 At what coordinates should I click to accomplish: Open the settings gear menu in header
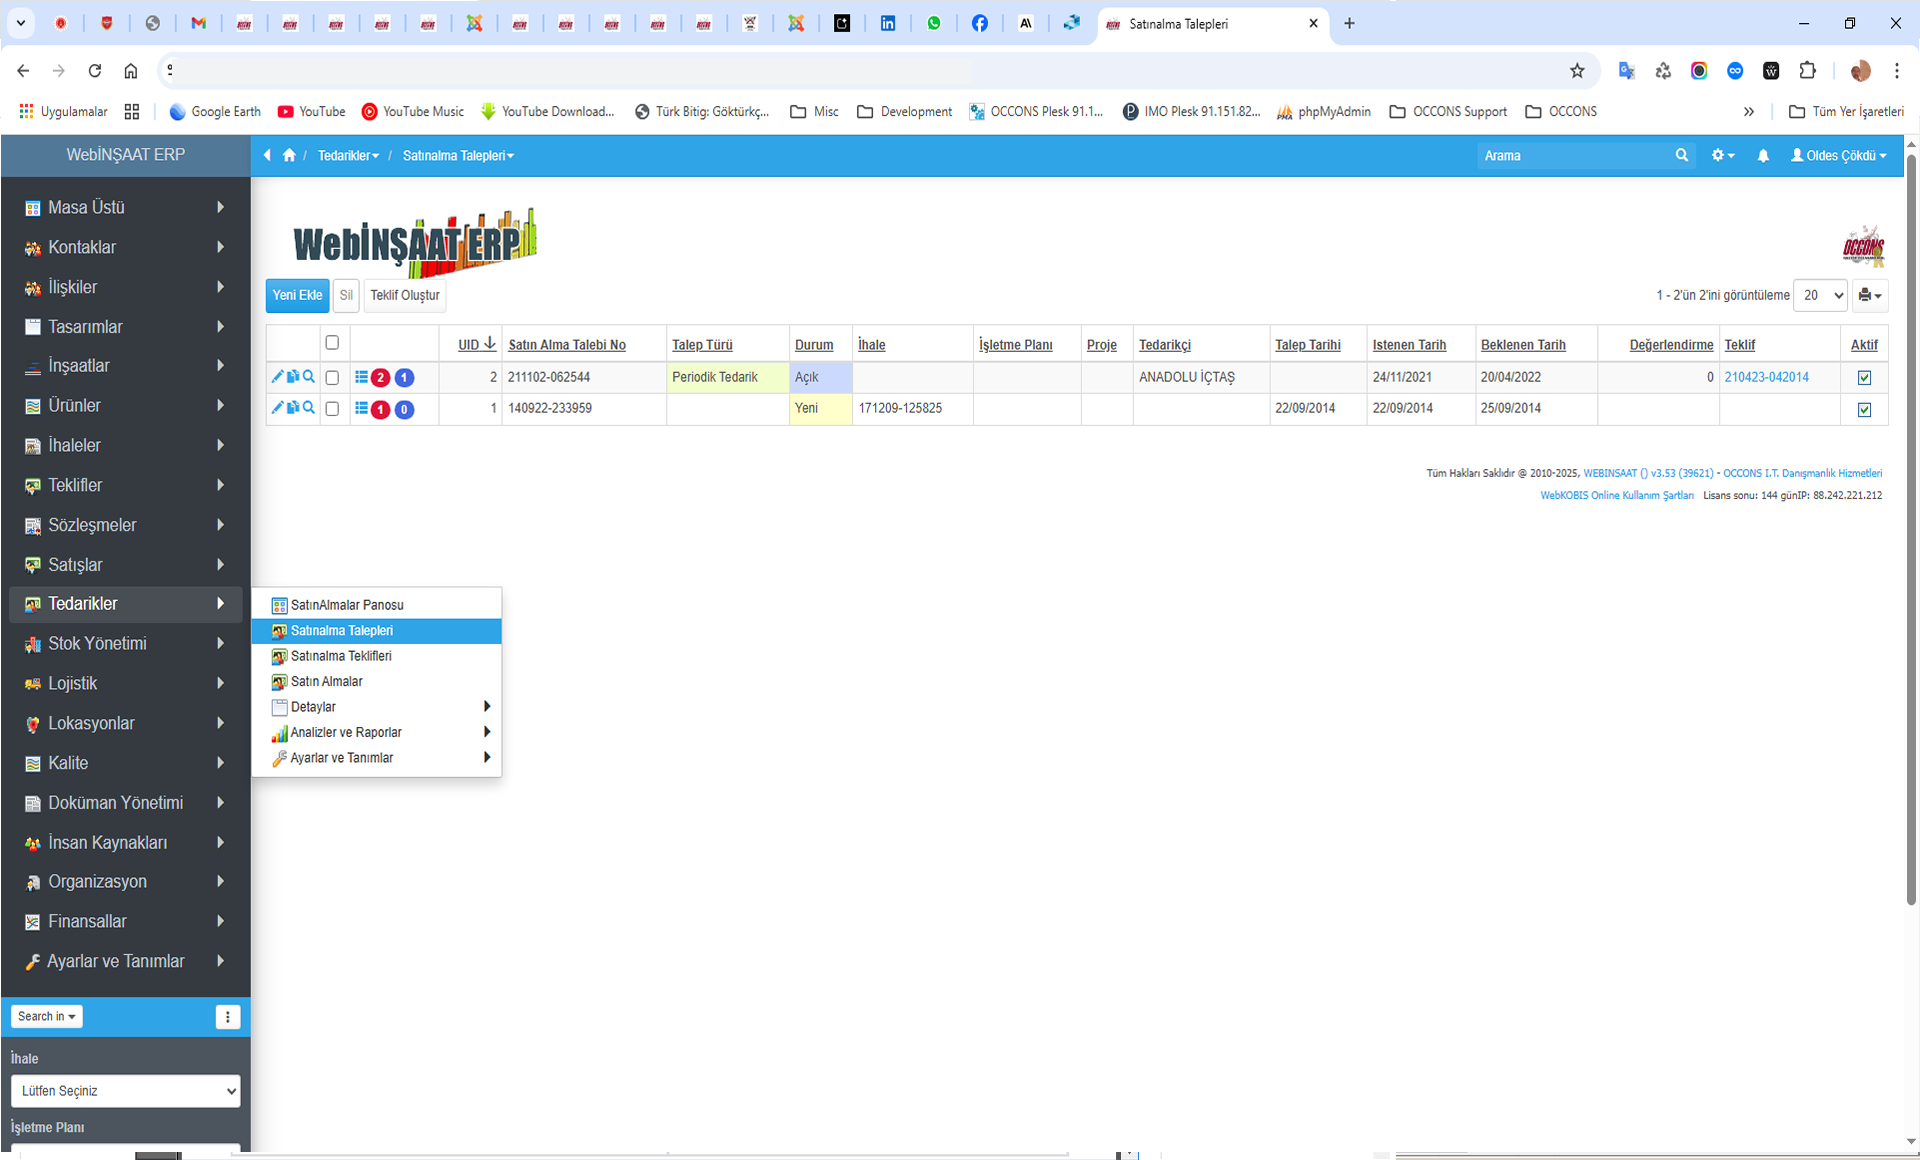pyautogui.click(x=1722, y=155)
